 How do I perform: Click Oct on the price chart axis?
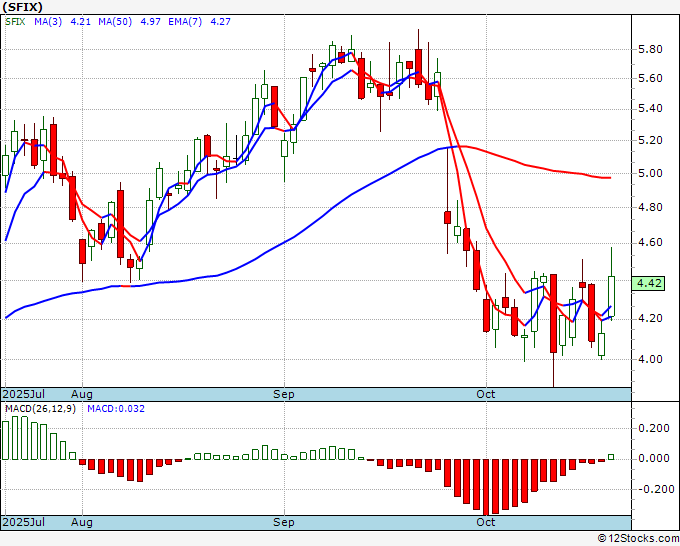pyautogui.click(x=485, y=394)
